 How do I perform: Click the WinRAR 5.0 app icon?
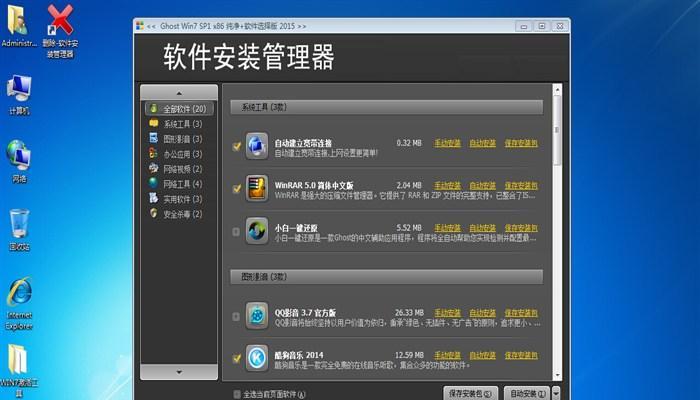point(257,188)
